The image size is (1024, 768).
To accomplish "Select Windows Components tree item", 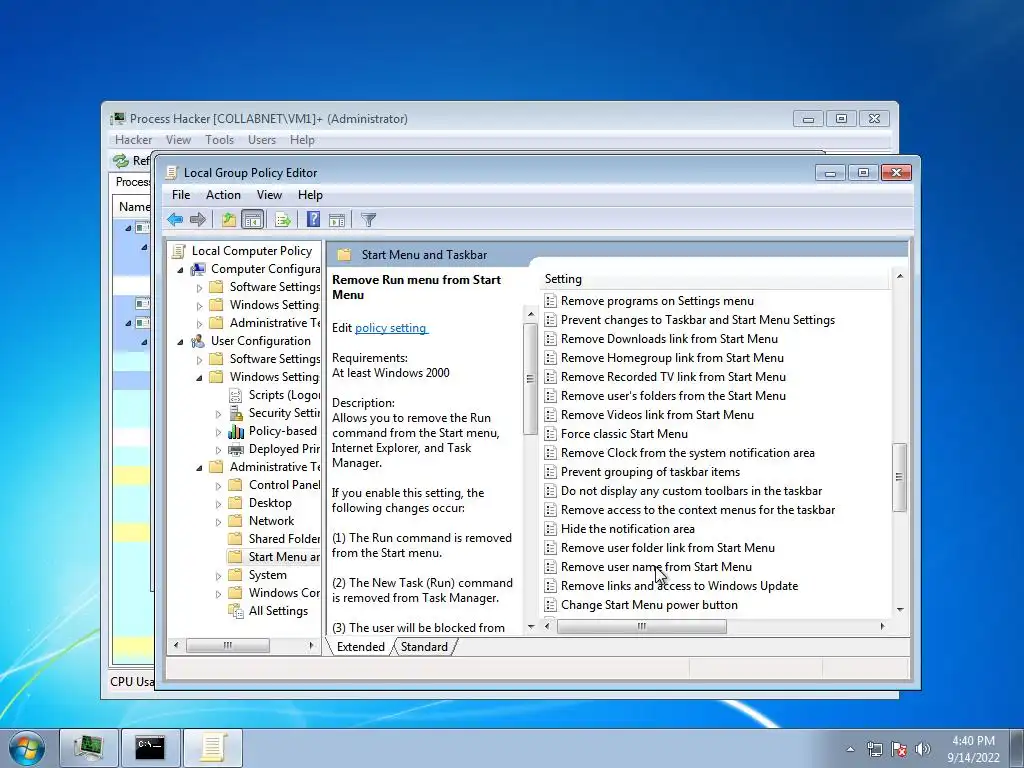I will pos(284,593).
